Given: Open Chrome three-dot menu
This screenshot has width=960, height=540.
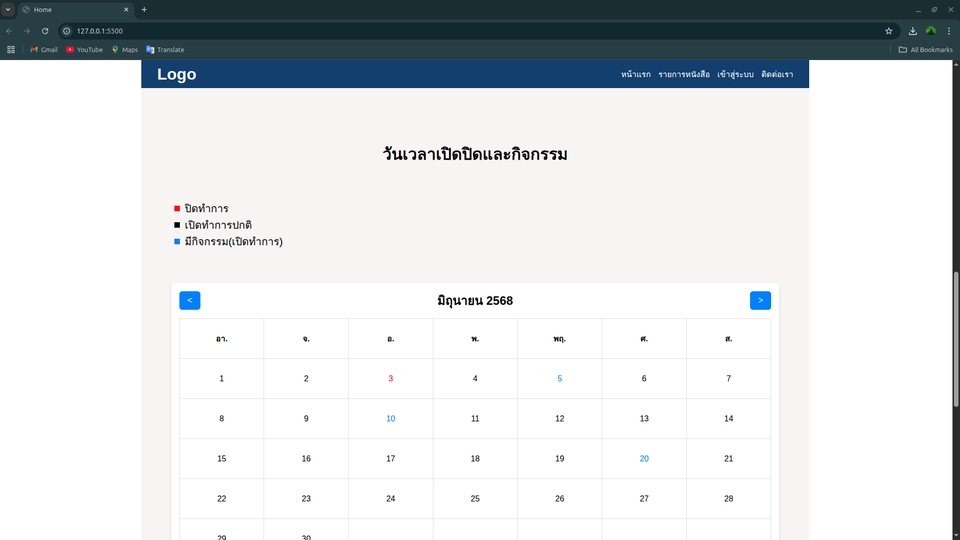Looking at the screenshot, I should [x=949, y=31].
